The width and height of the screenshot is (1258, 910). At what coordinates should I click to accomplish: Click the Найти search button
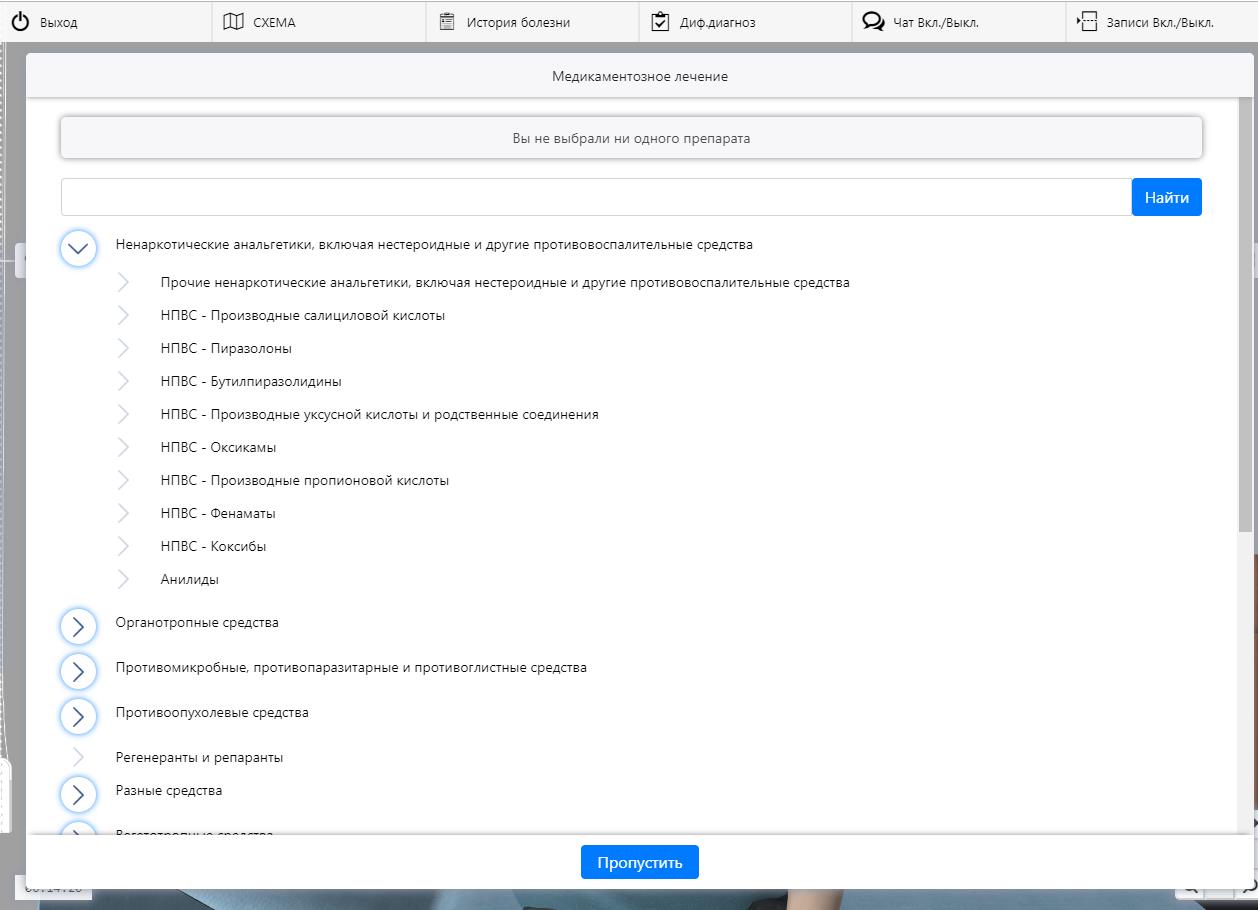[x=1166, y=197]
